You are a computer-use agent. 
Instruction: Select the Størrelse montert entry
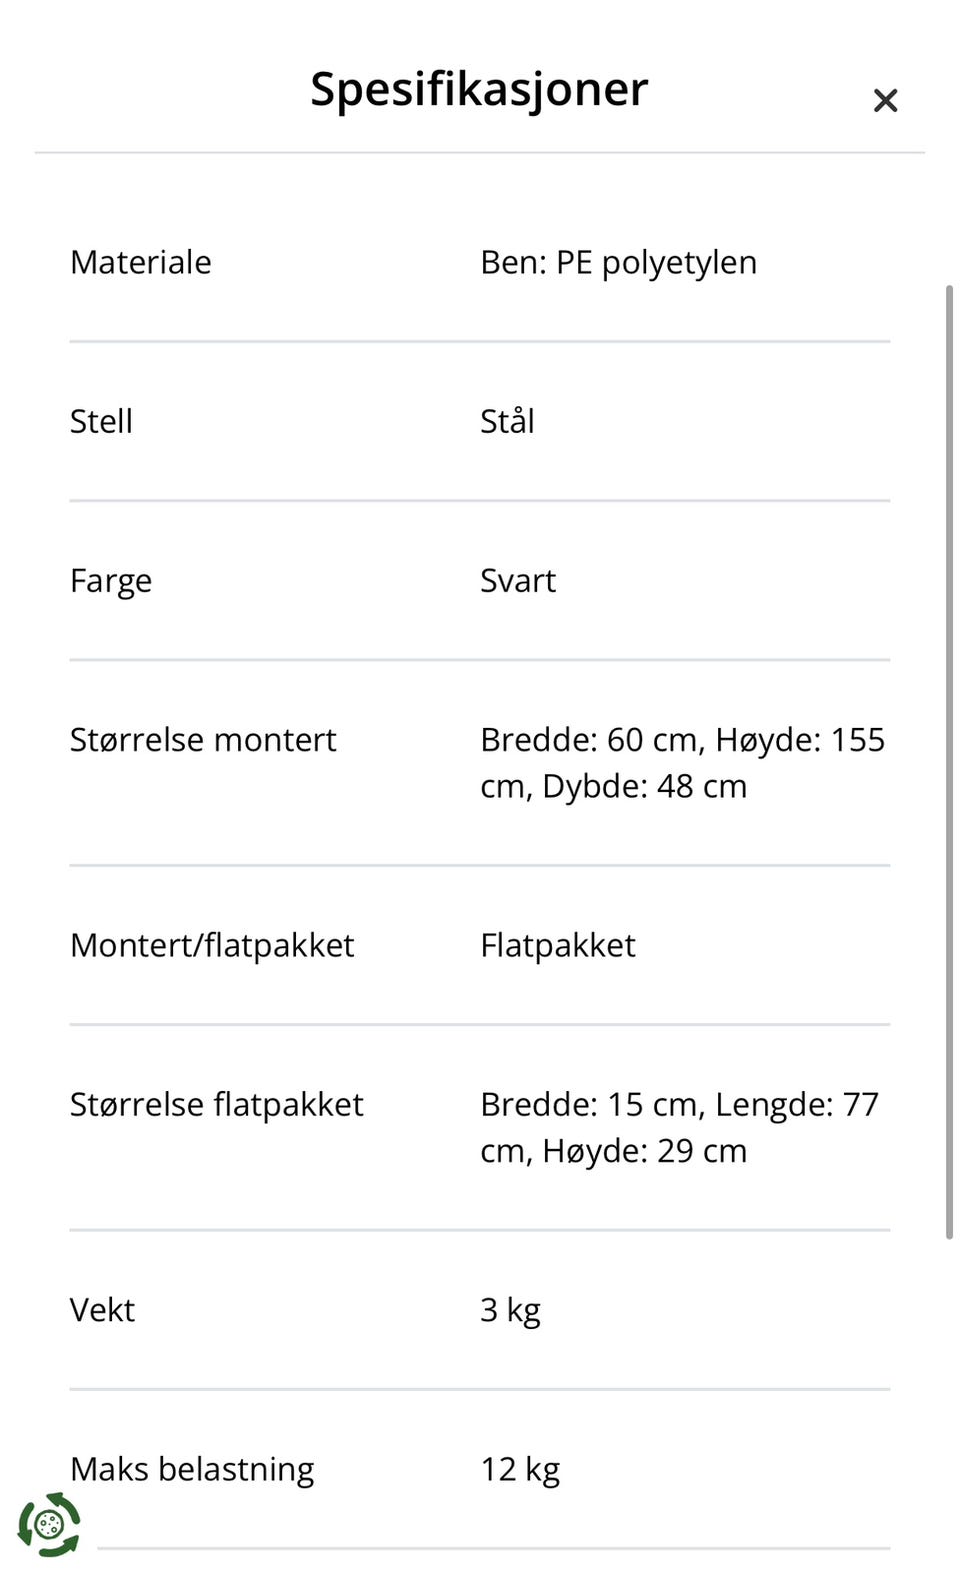click(x=203, y=740)
